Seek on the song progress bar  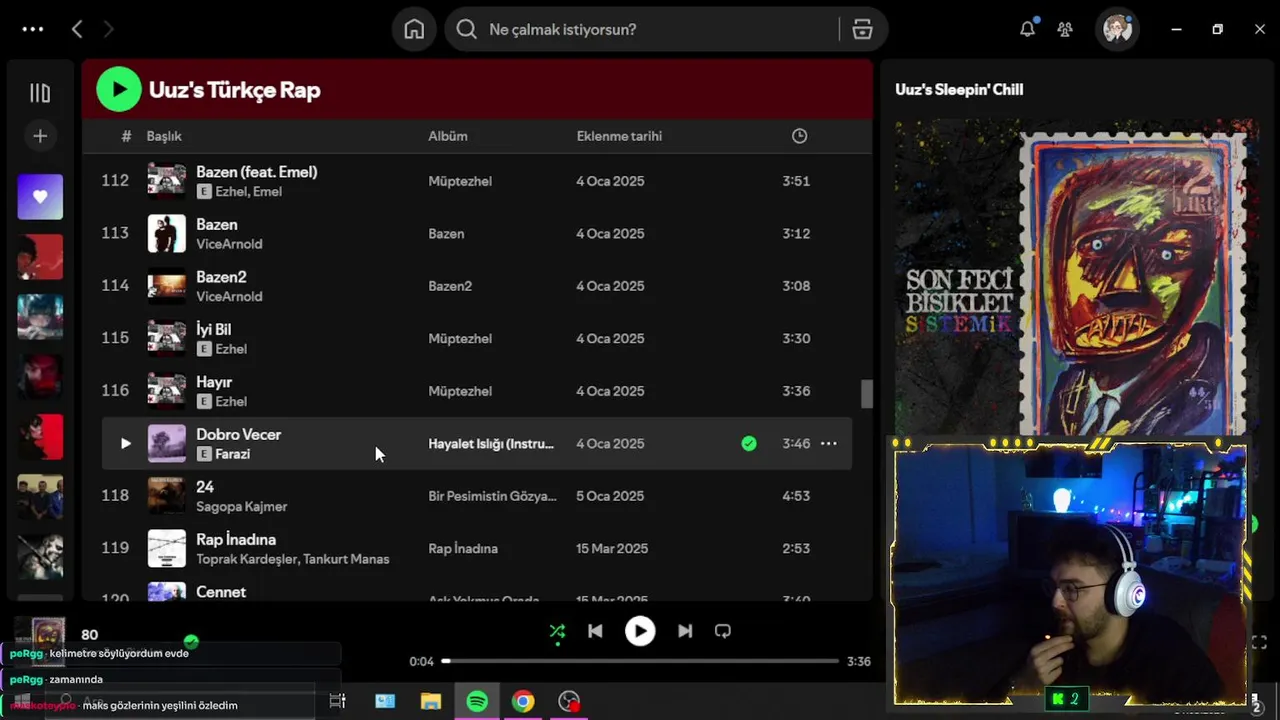click(640, 661)
